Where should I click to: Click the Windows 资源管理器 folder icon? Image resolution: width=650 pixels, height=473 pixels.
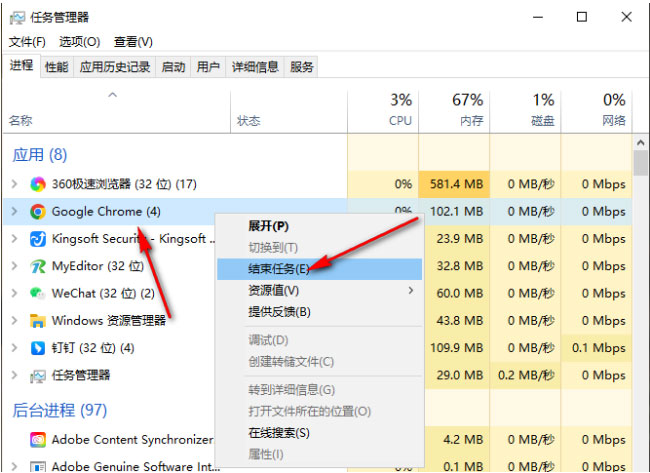(x=38, y=321)
